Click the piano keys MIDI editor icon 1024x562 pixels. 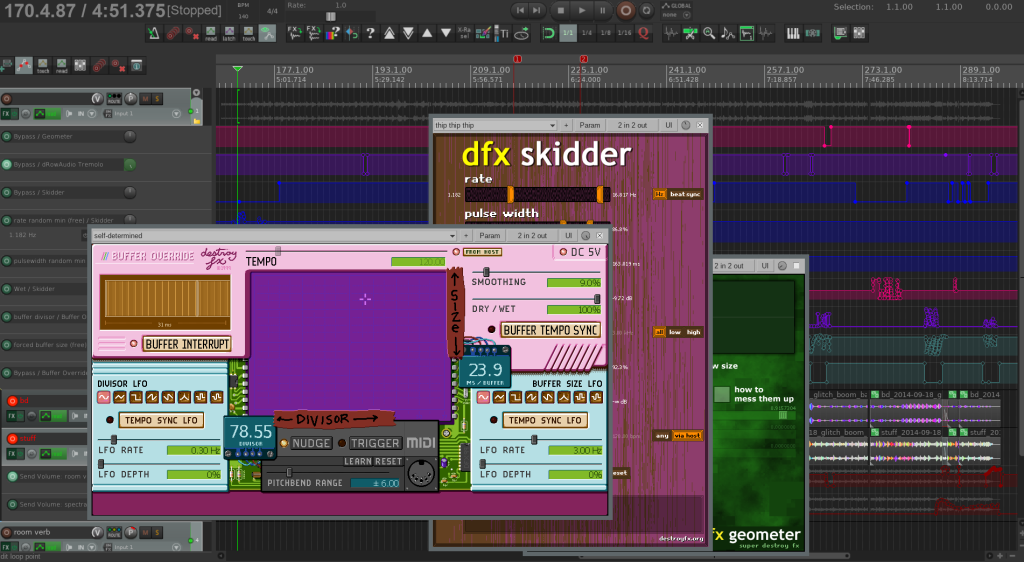coord(793,33)
